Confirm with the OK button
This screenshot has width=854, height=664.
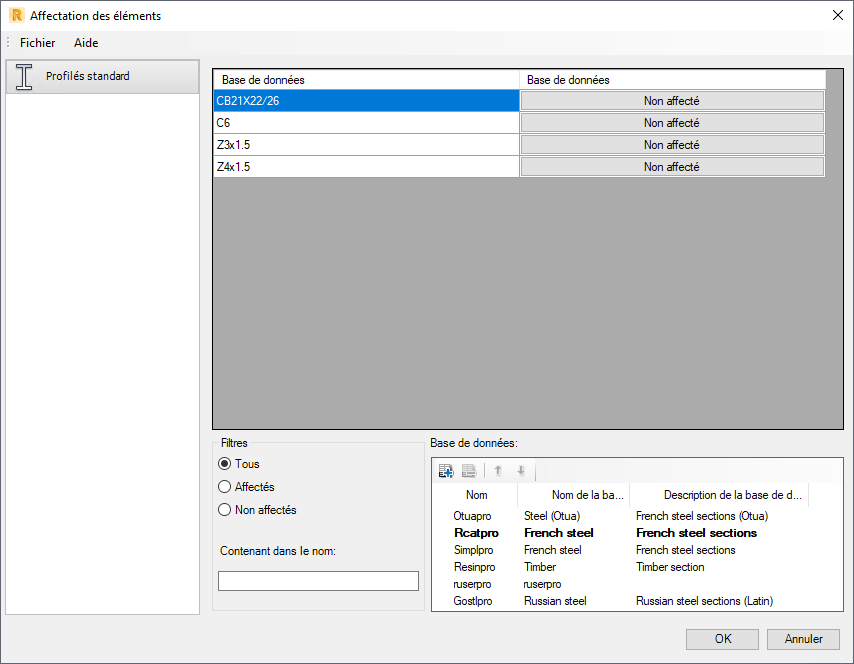[722, 639]
